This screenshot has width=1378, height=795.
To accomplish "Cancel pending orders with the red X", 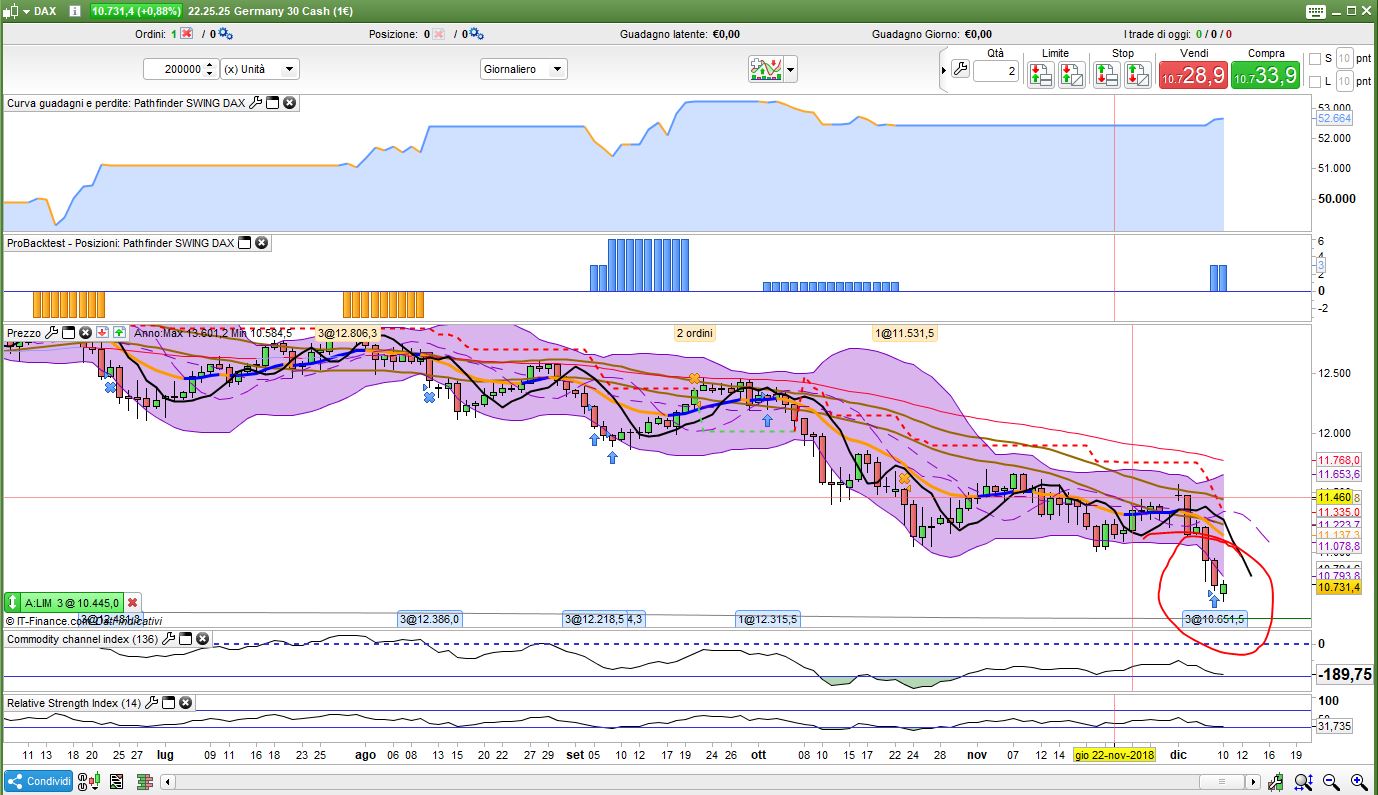I will point(186,34).
